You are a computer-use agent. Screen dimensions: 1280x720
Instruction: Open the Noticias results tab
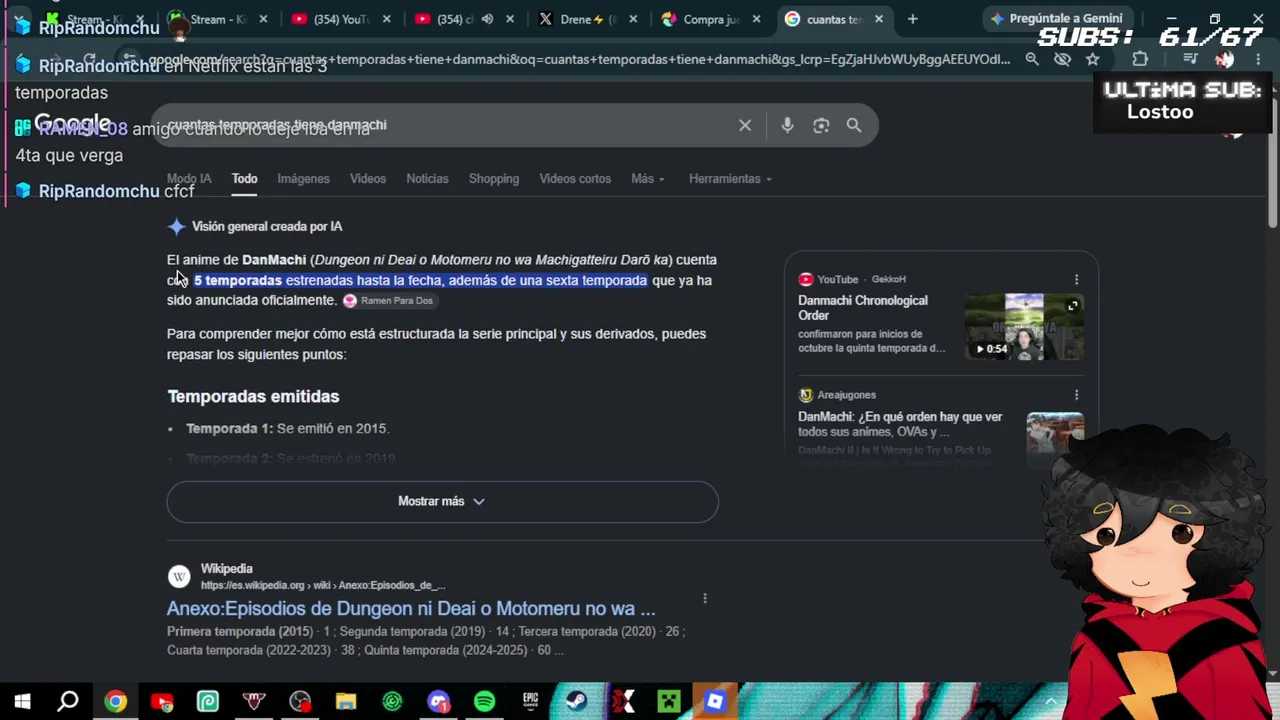[427, 178]
